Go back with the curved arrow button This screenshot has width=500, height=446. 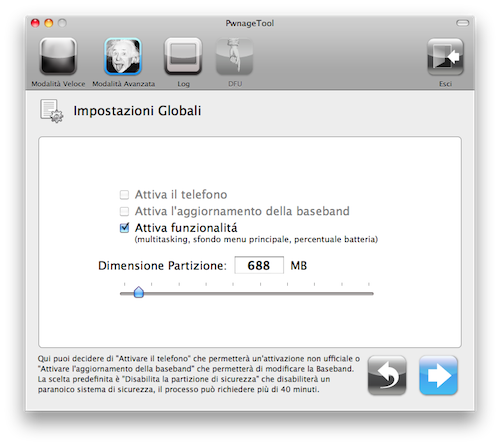(387, 375)
